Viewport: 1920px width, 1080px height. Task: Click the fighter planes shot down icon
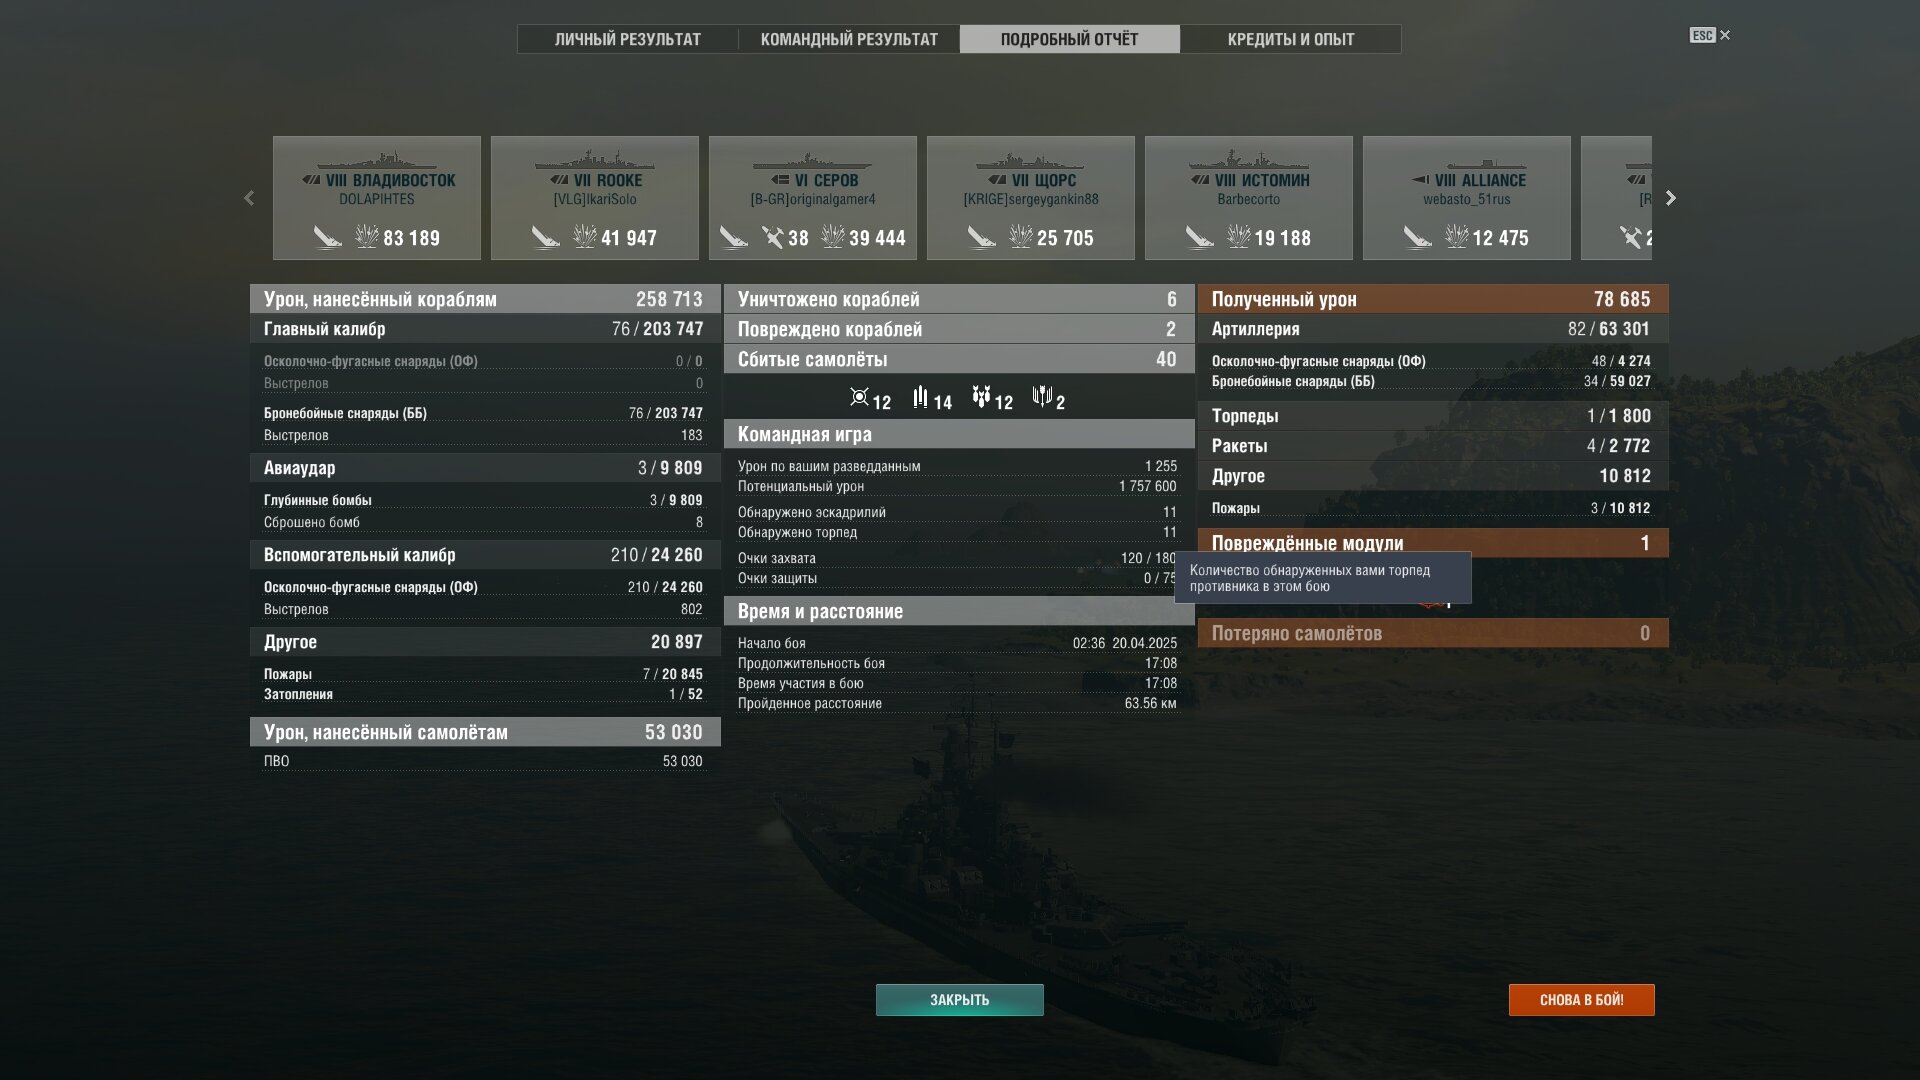click(859, 397)
